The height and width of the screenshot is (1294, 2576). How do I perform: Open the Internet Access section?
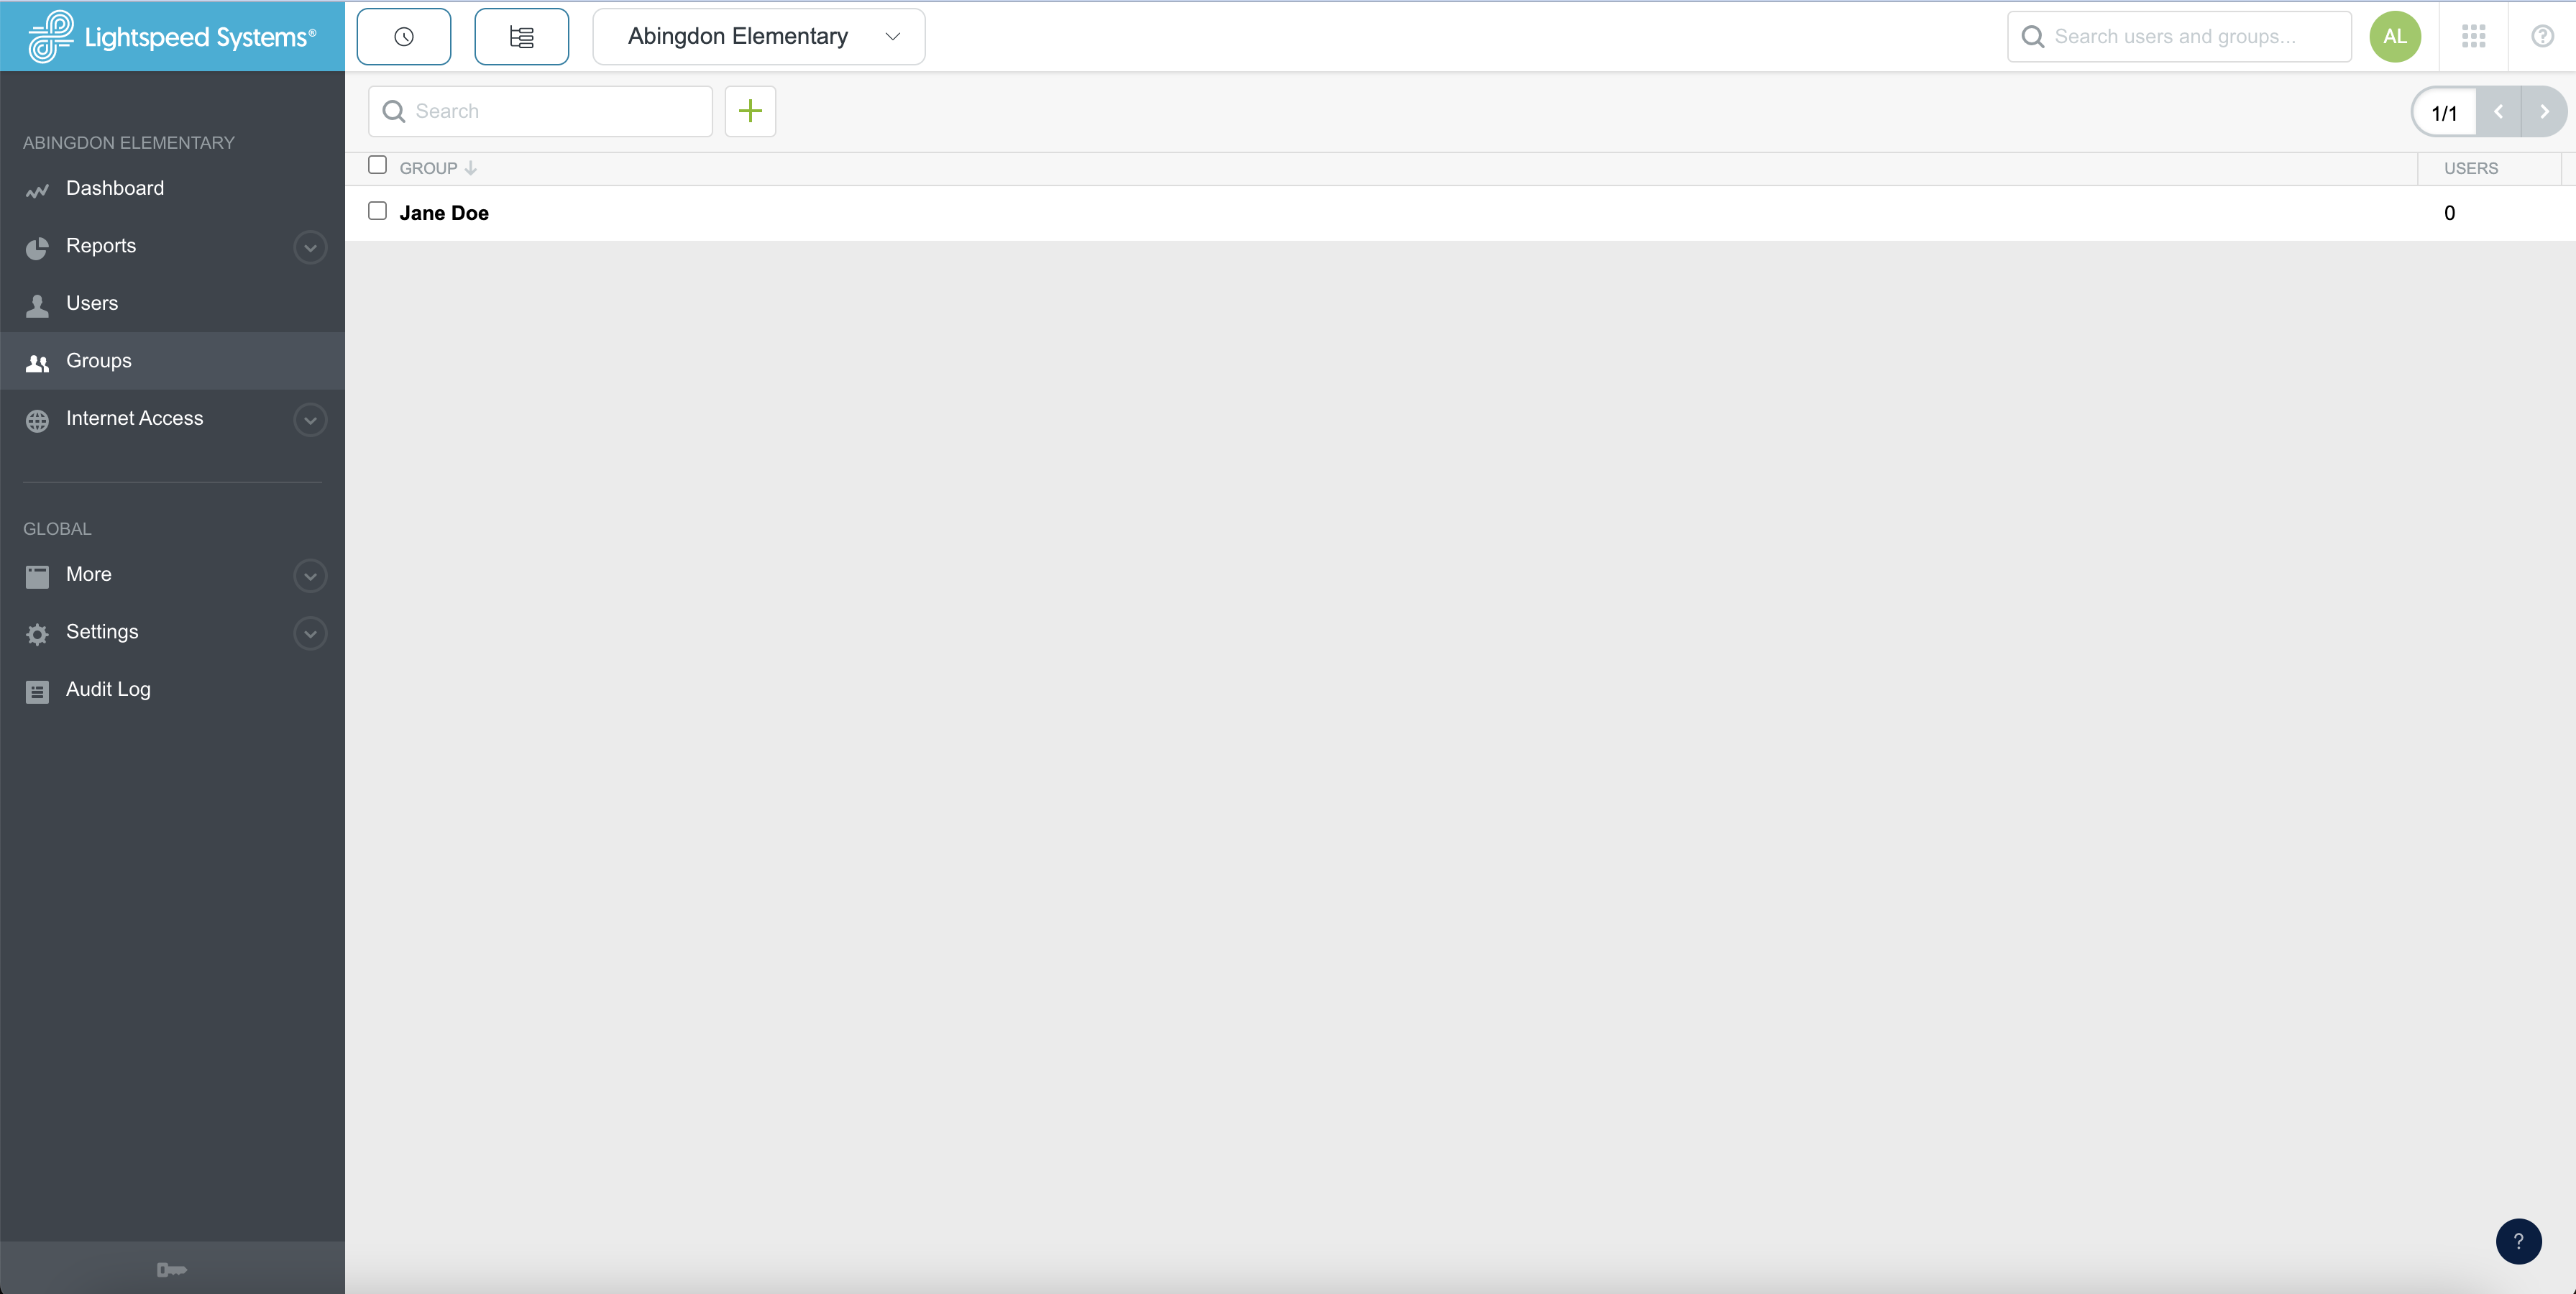pyautogui.click(x=134, y=418)
